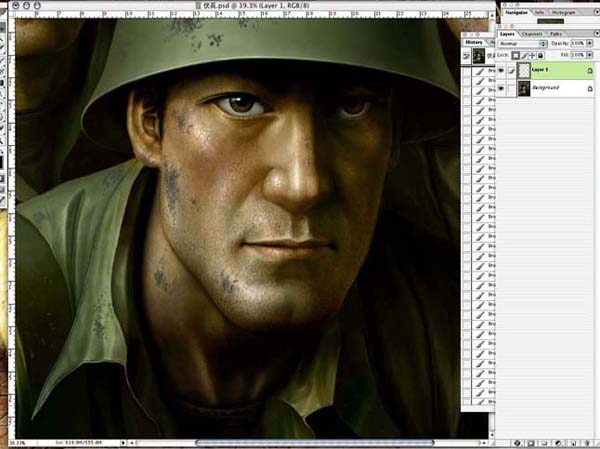
Task: Click the Background layer thumbnail
Action: pyautogui.click(x=523, y=88)
